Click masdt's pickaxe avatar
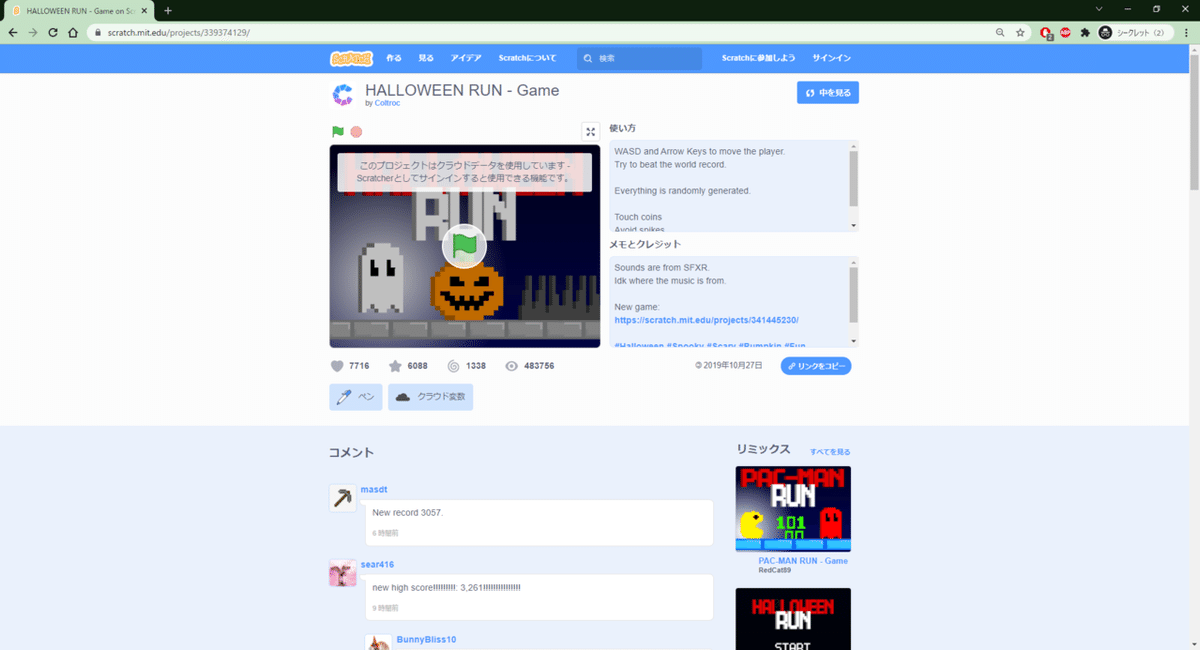Screen dimensions: 1200x650 [343, 498]
